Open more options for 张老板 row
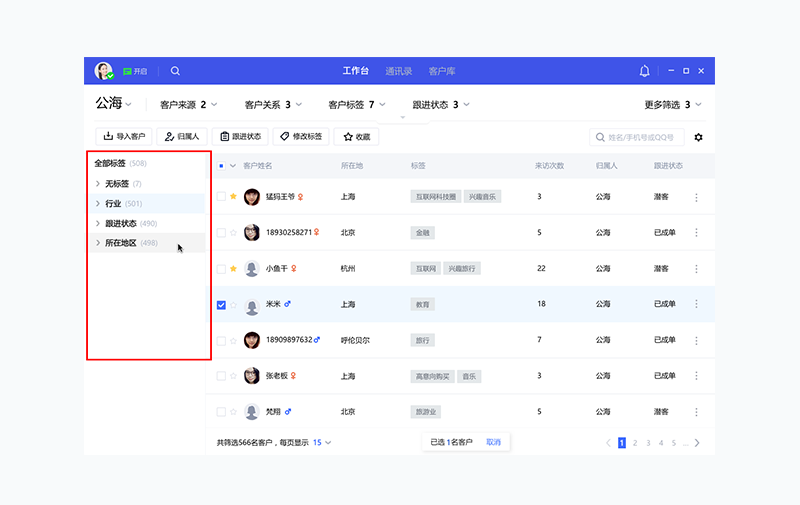This screenshot has width=800, height=505. (696, 376)
